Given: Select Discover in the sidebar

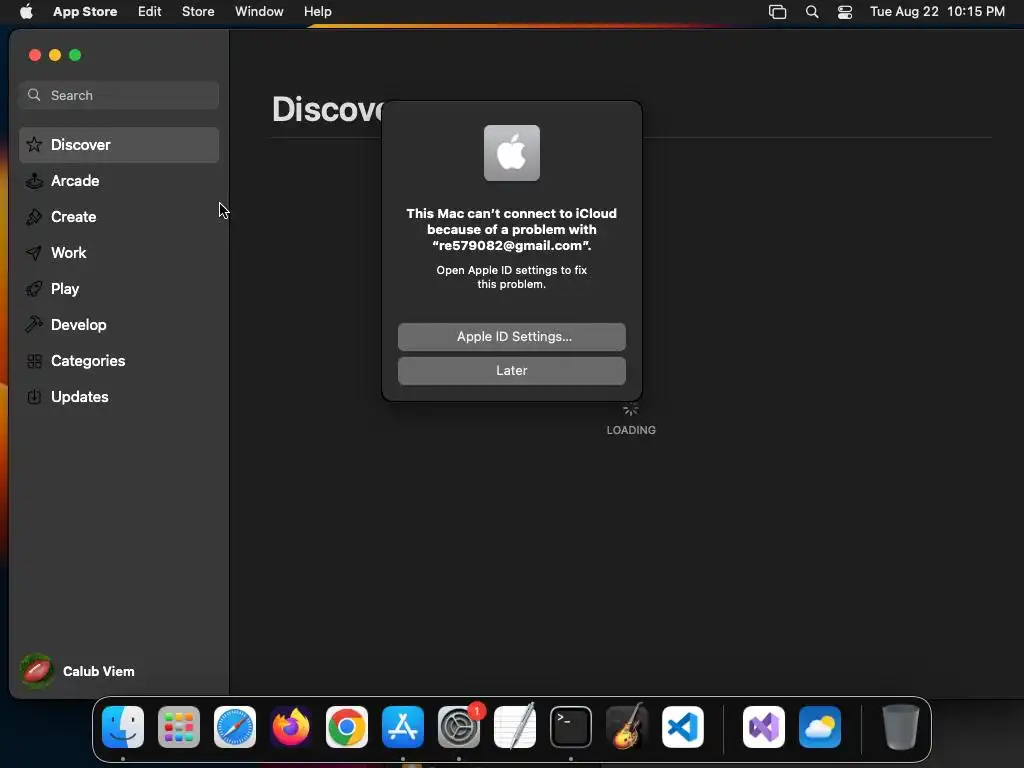Looking at the screenshot, I should click(119, 145).
